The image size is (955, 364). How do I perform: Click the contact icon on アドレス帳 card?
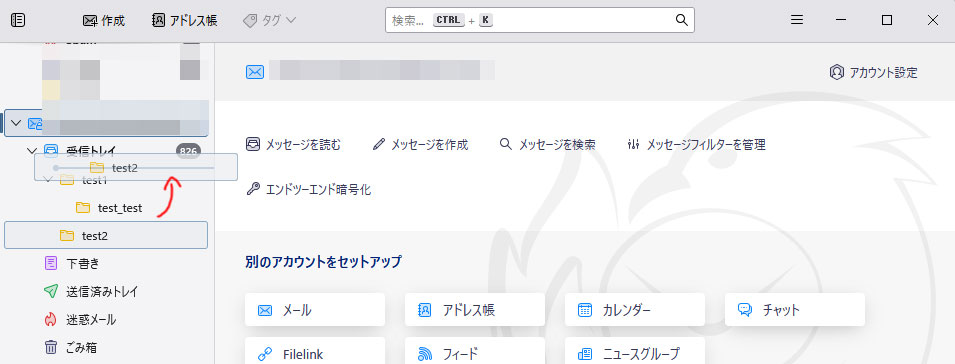425,310
